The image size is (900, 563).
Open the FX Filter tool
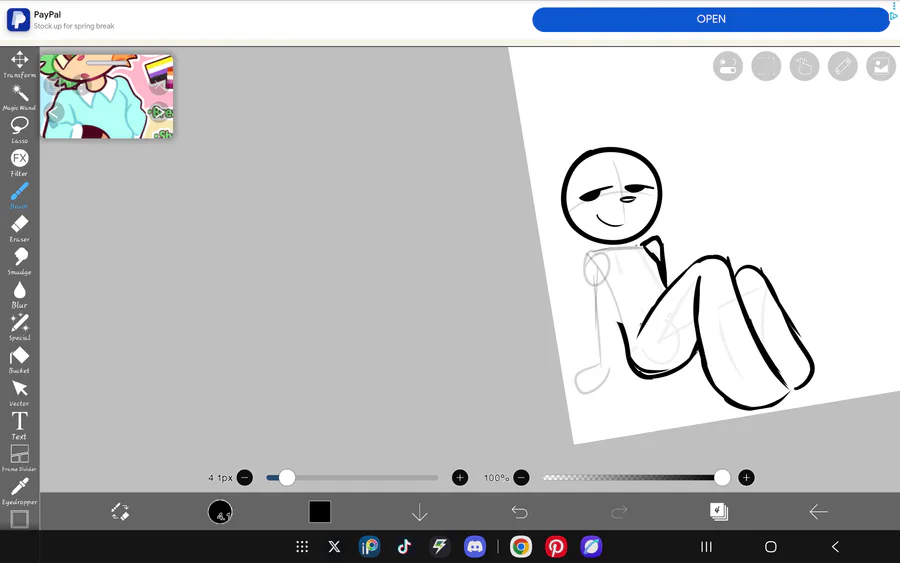coord(20,163)
